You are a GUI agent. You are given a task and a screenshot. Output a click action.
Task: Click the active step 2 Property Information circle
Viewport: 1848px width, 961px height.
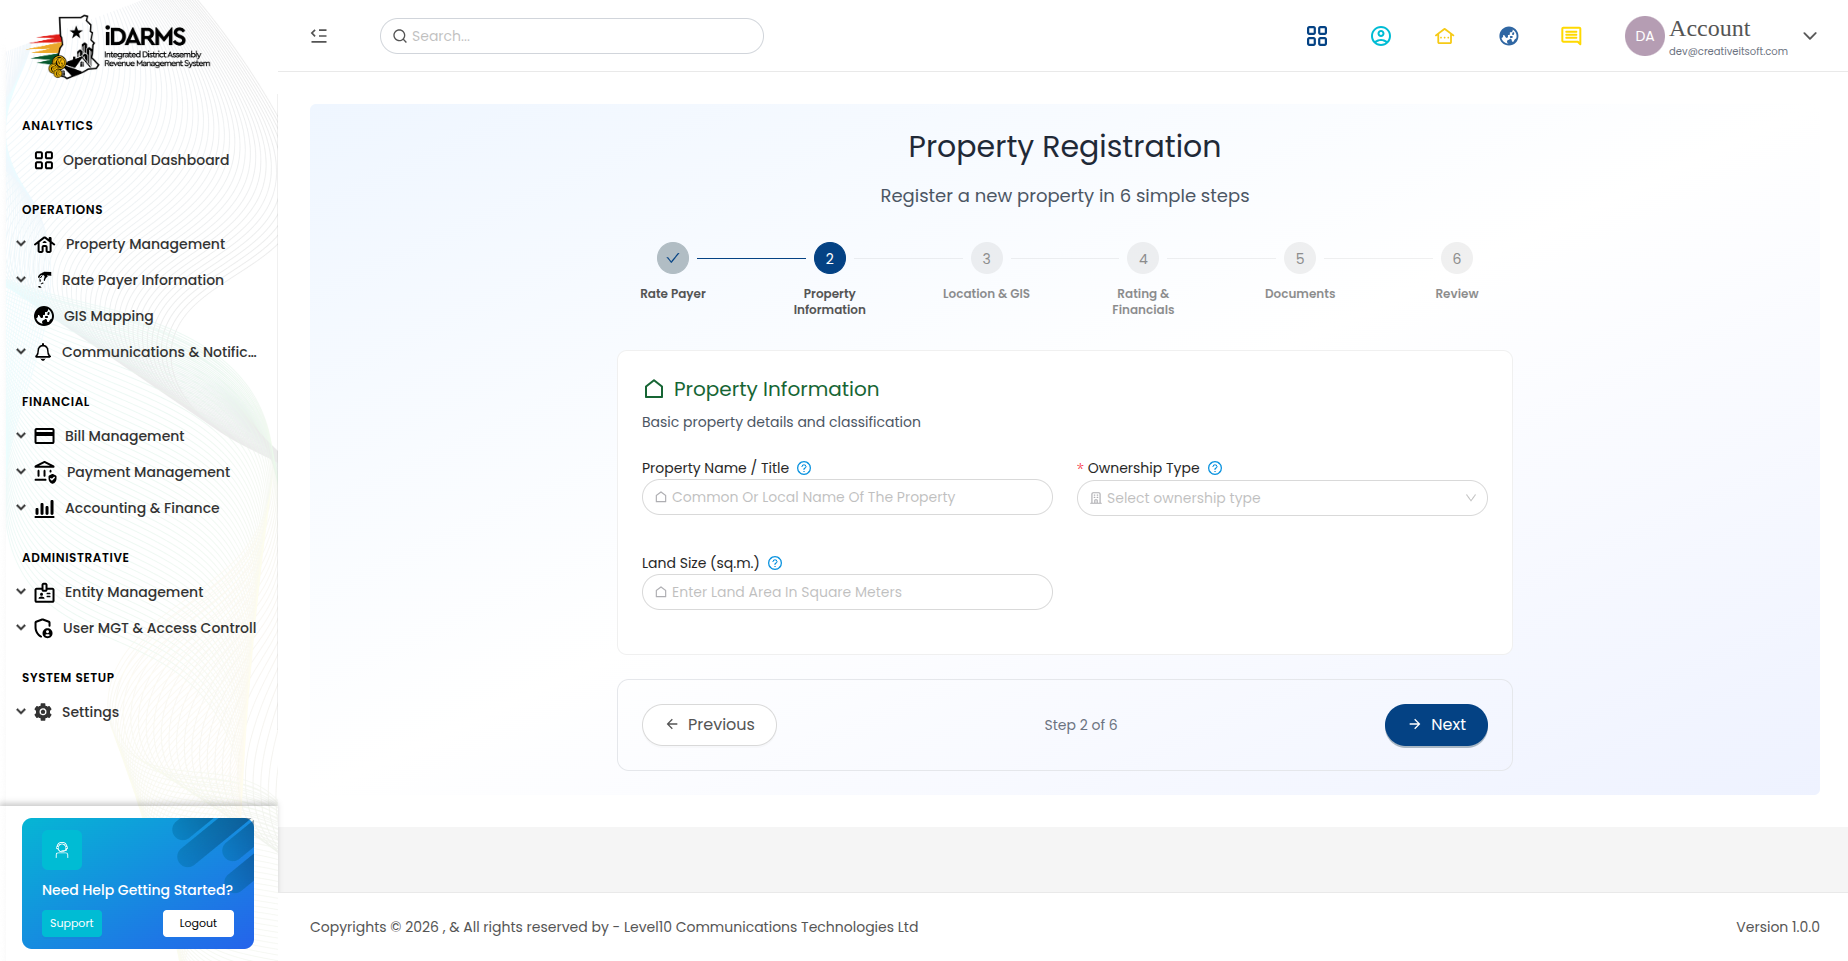[830, 259]
